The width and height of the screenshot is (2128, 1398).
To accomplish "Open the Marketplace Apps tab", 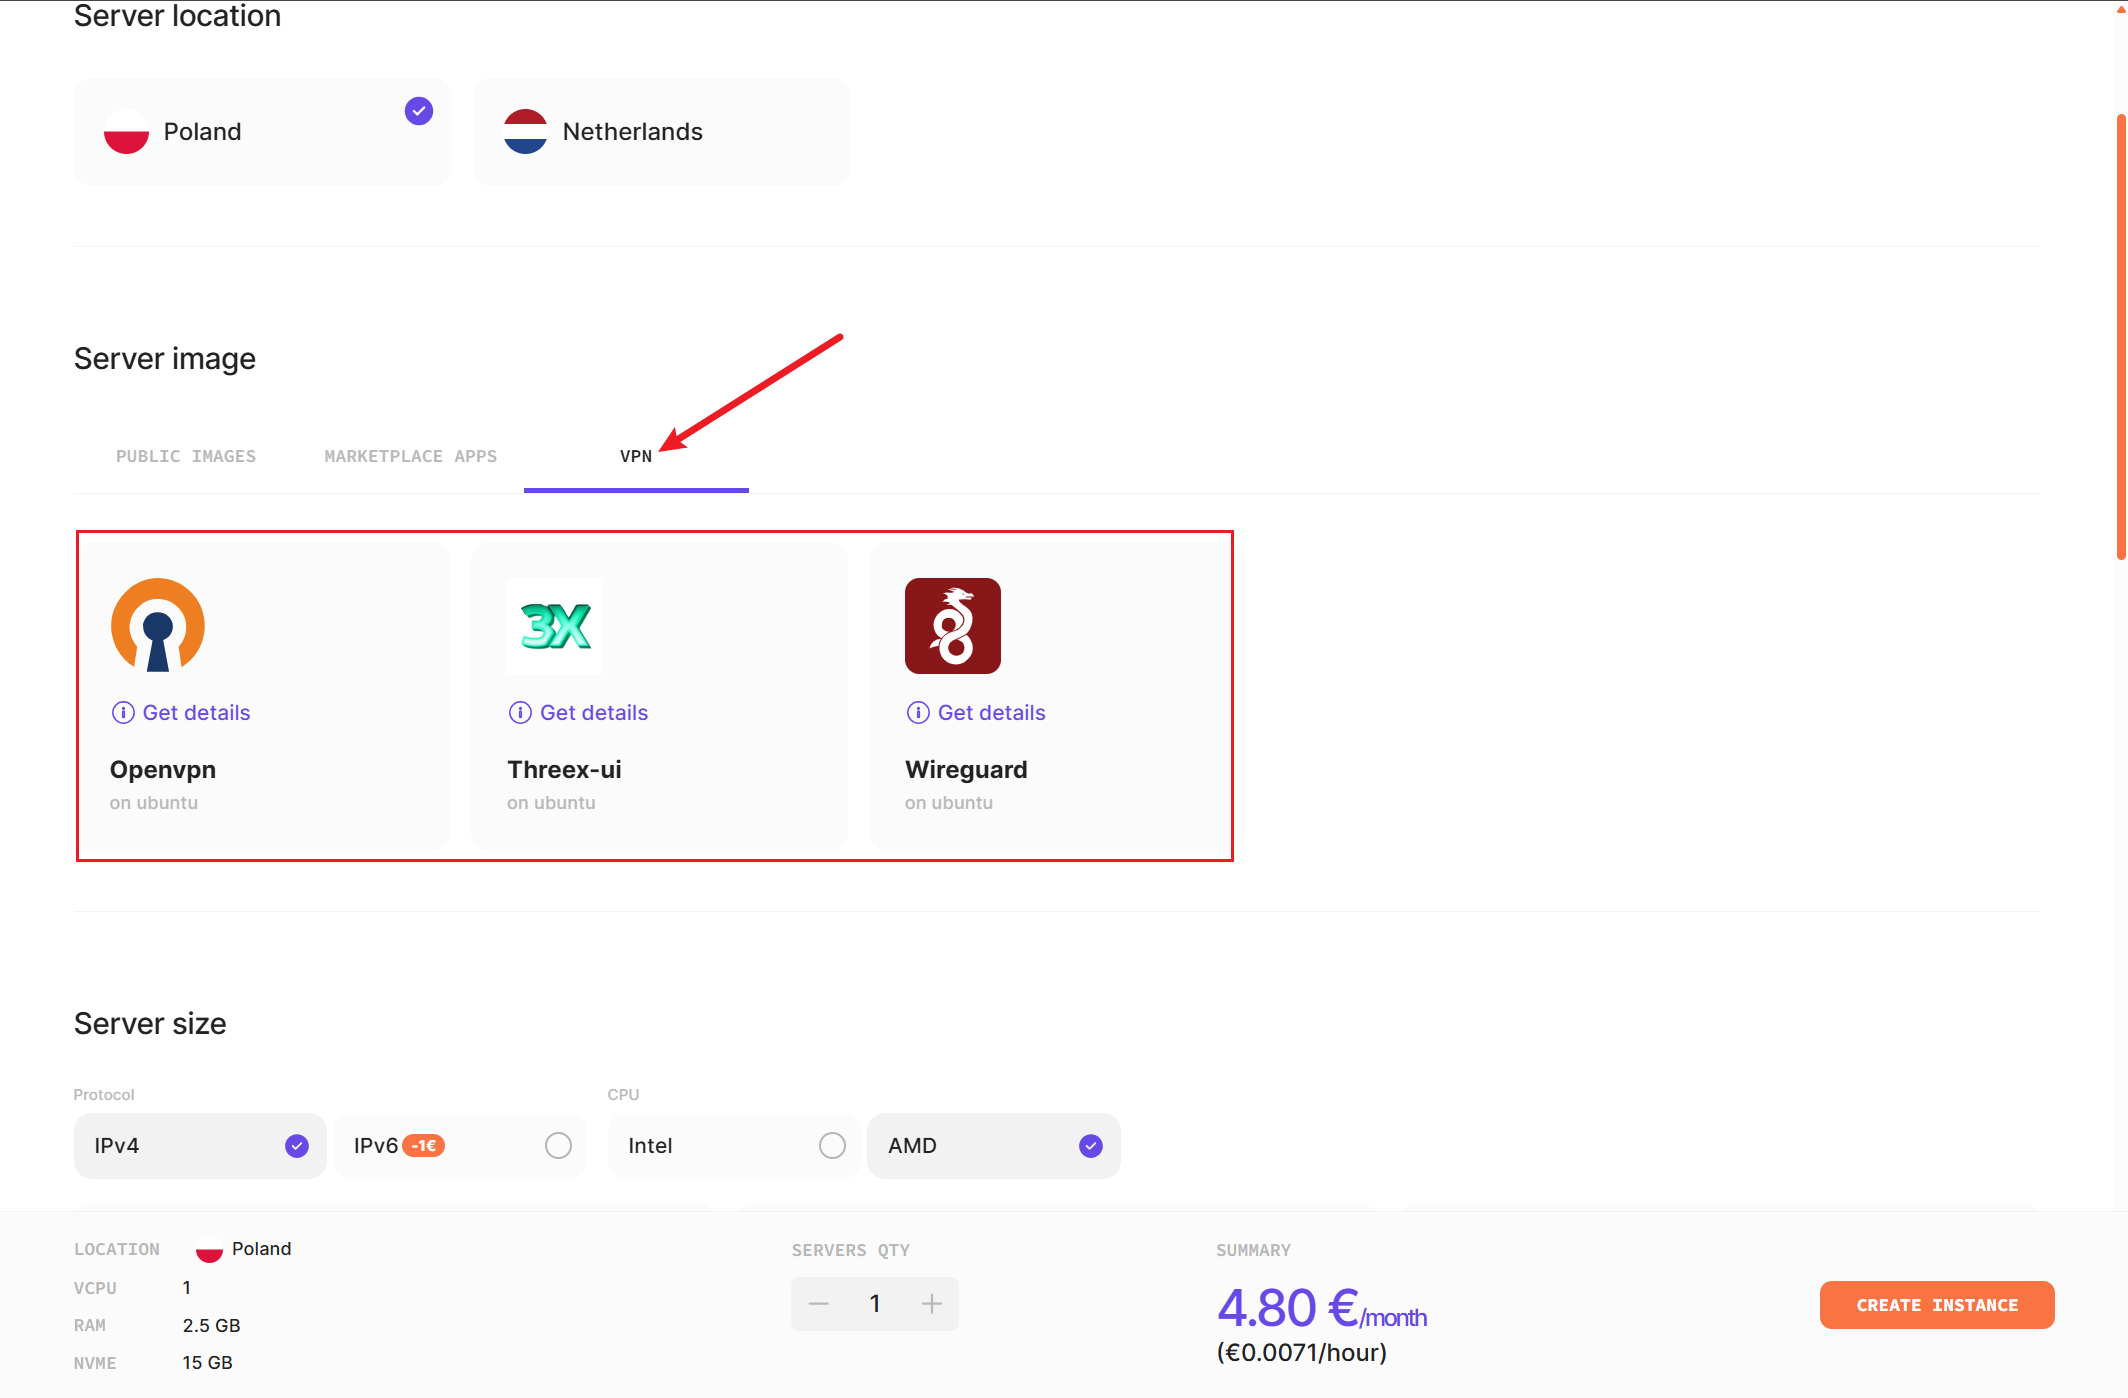I will pyautogui.click(x=410, y=456).
